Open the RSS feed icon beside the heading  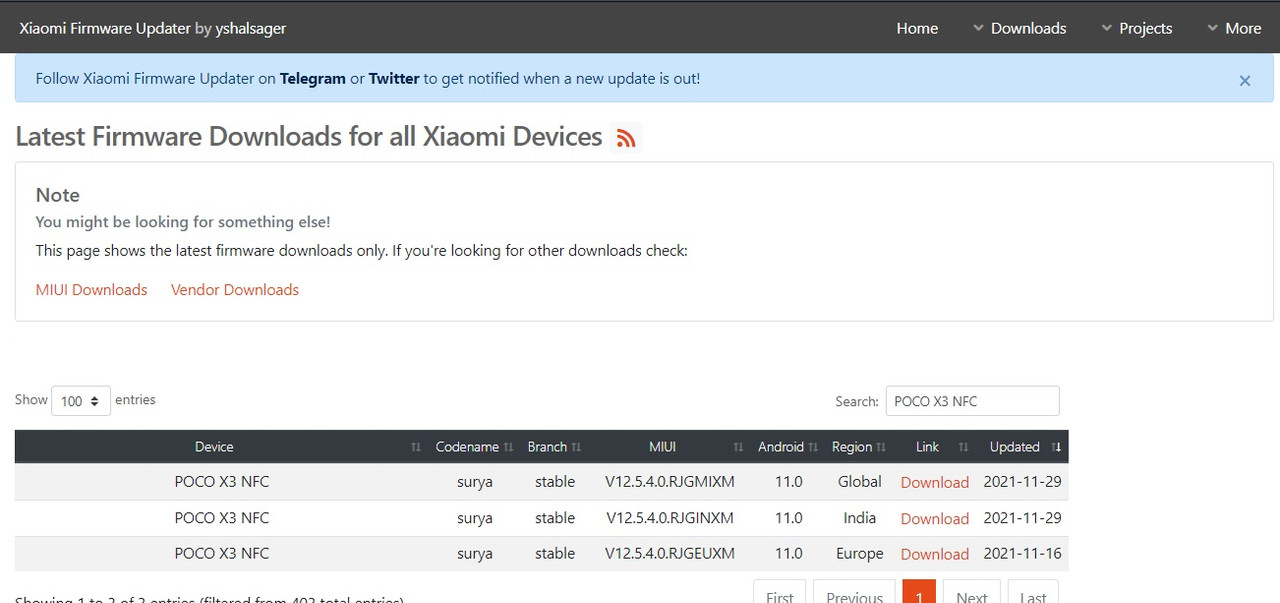626,138
